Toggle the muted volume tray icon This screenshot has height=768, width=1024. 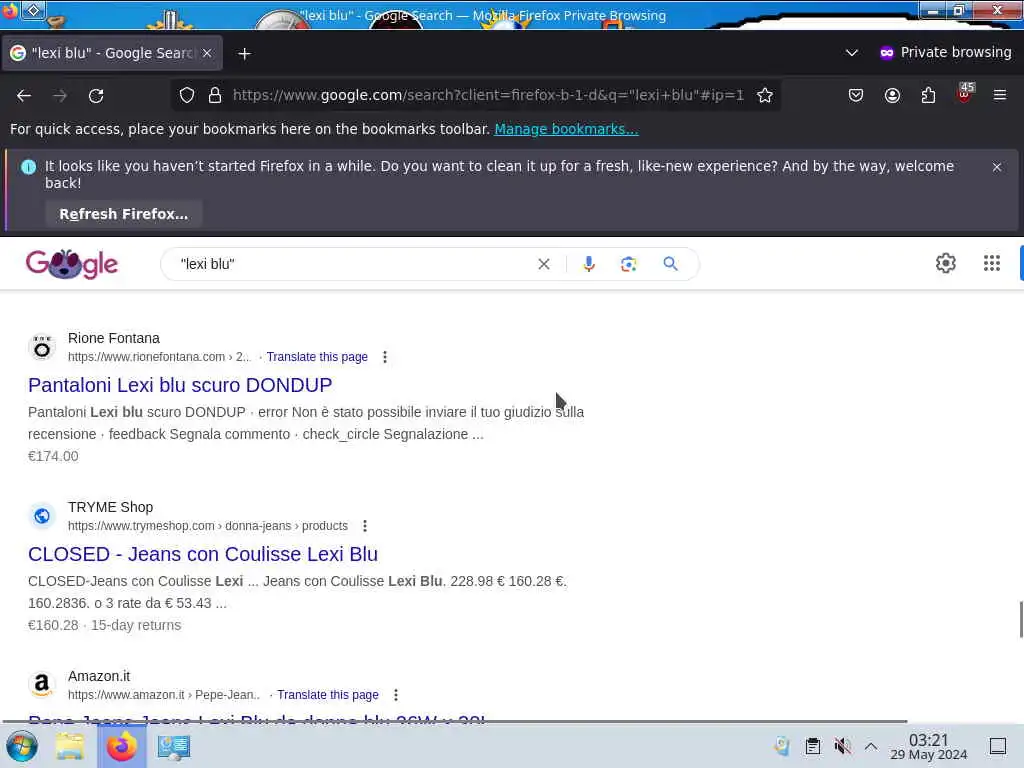[x=842, y=746]
